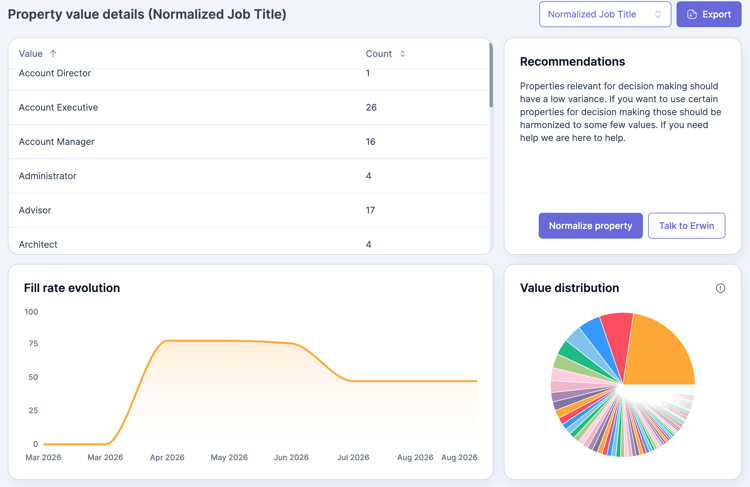This screenshot has height=487, width=750.
Task: Sort by Value column arrow icon
Action: click(x=53, y=54)
